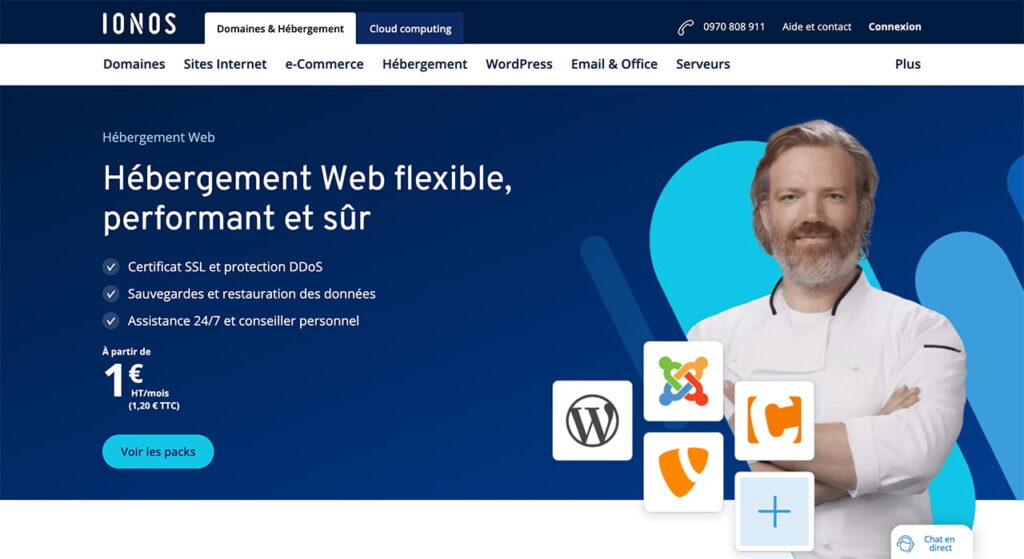
Task: Switch to Domaines & Hébergement tab
Action: pos(280,29)
